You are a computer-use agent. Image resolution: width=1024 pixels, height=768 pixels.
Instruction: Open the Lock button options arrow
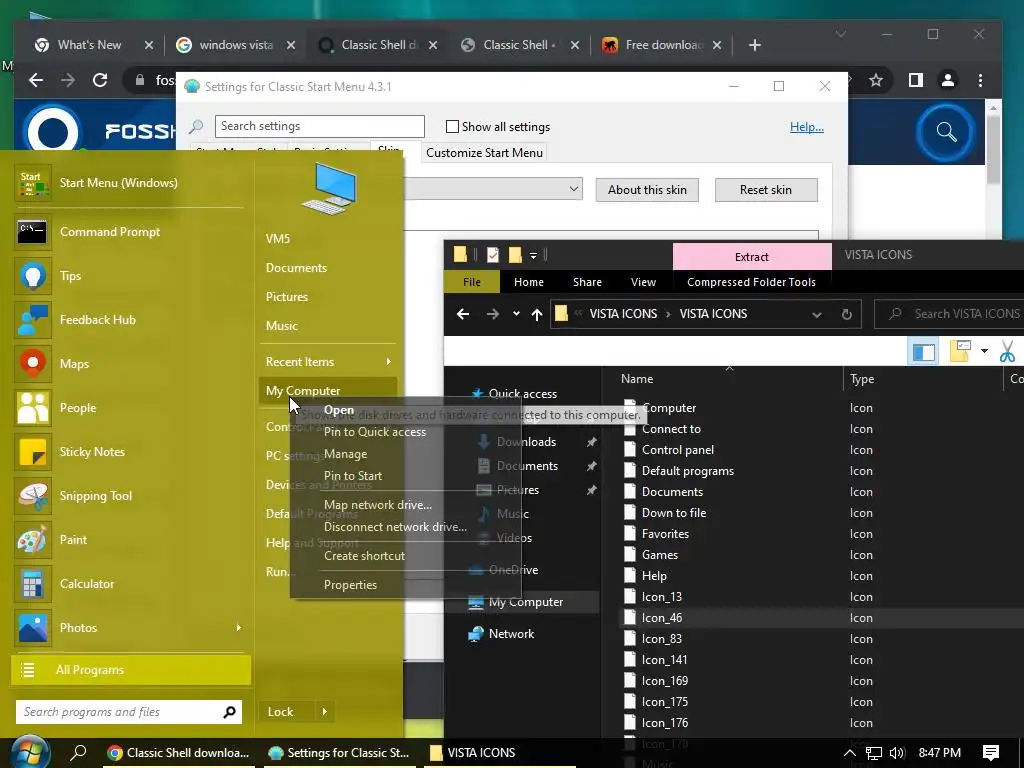tap(325, 712)
